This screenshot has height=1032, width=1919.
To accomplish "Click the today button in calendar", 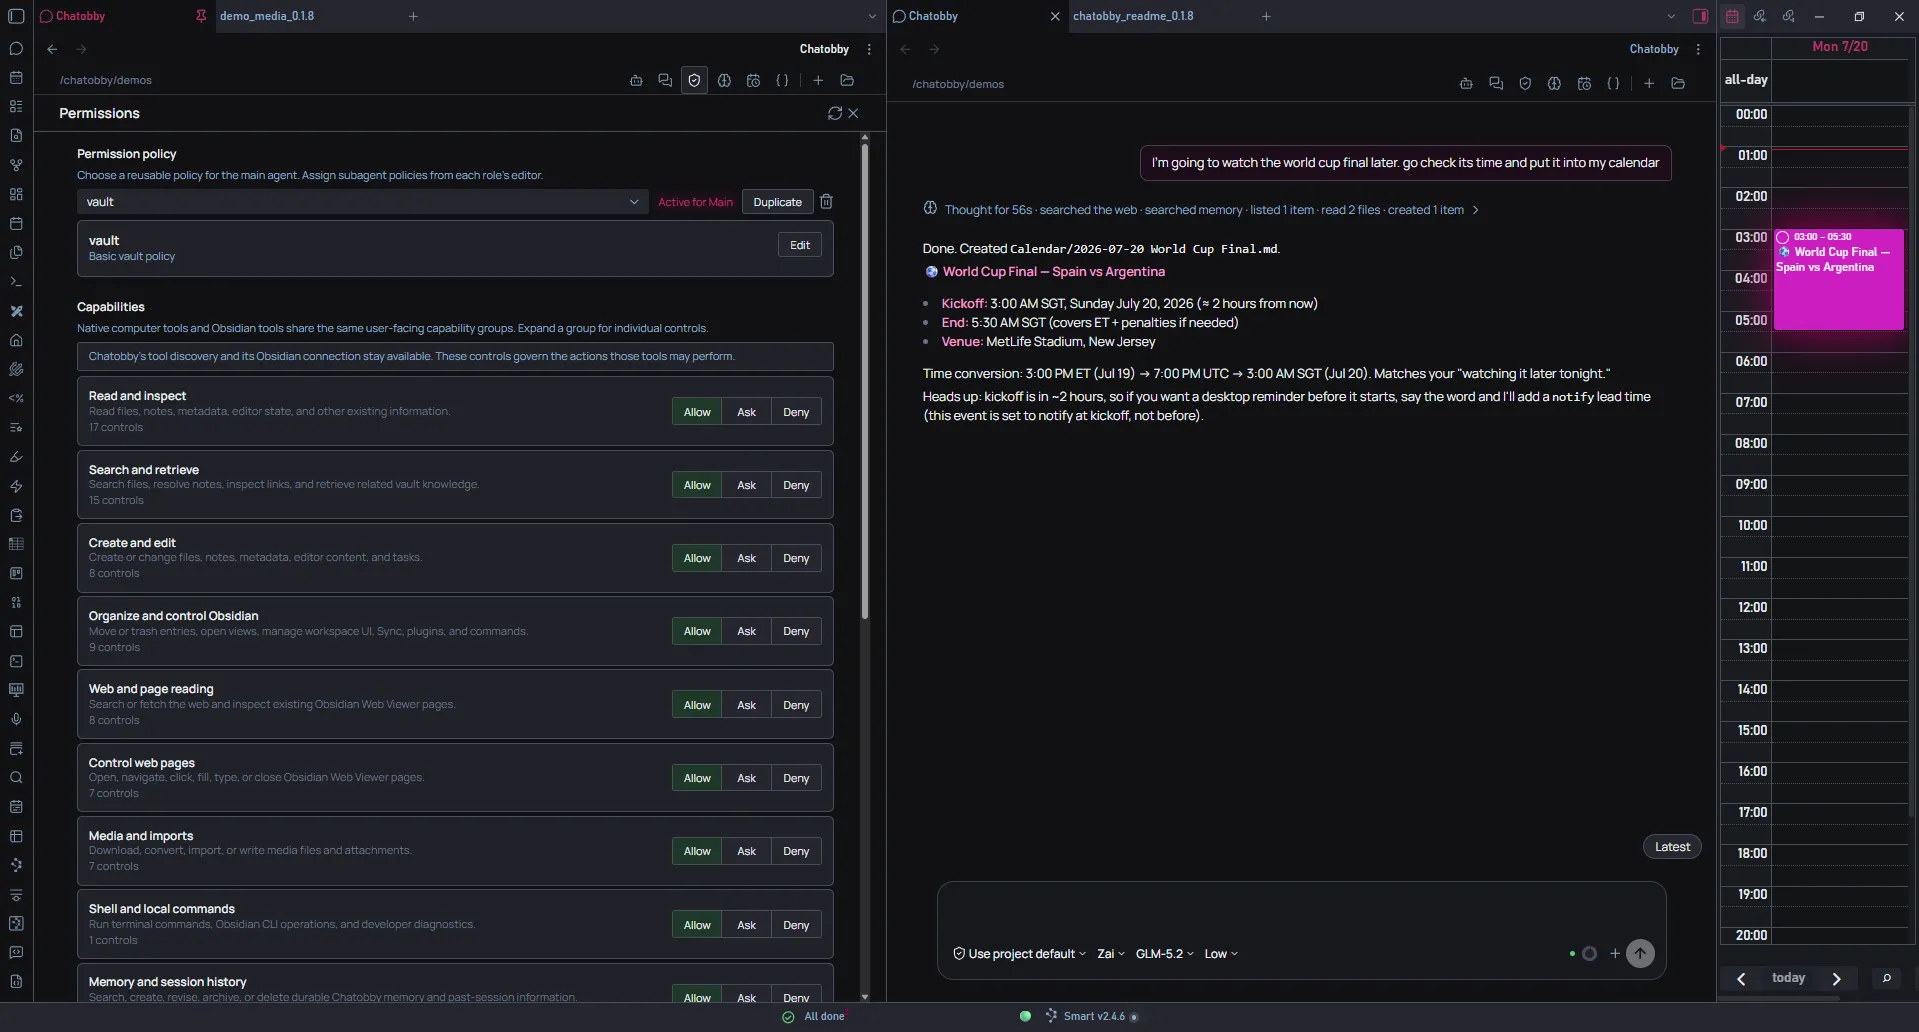I will pyautogui.click(x=1788, y=978).
